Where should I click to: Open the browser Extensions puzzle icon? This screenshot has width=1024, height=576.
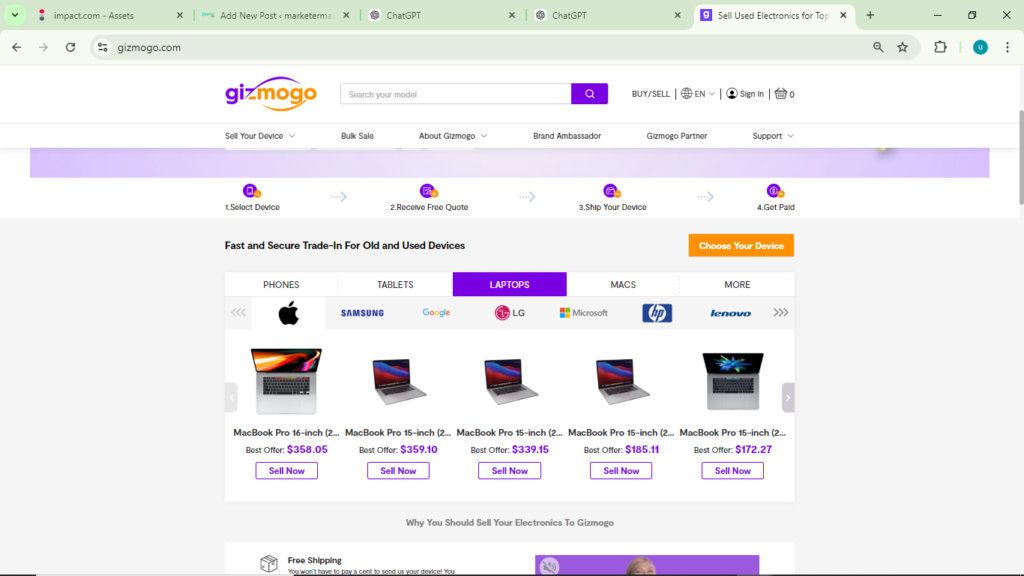[x=940, y=47]
